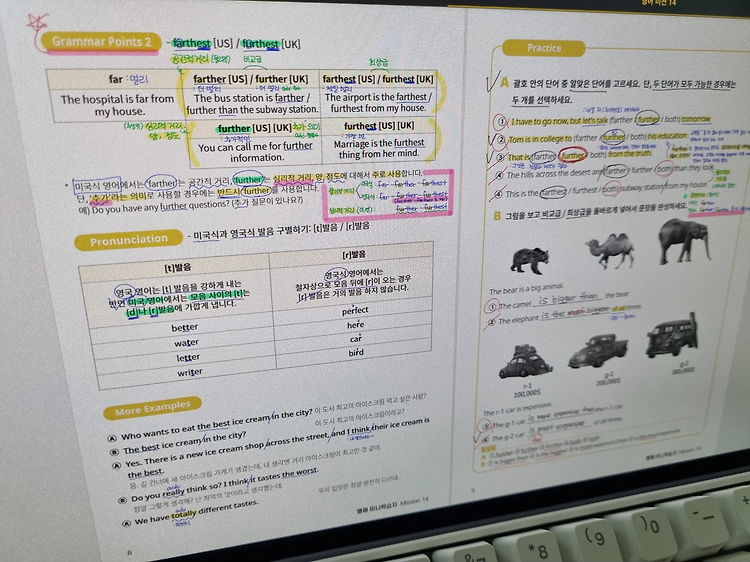
Task: Click the '[r]발음' column header
Action: click(353, 254)
